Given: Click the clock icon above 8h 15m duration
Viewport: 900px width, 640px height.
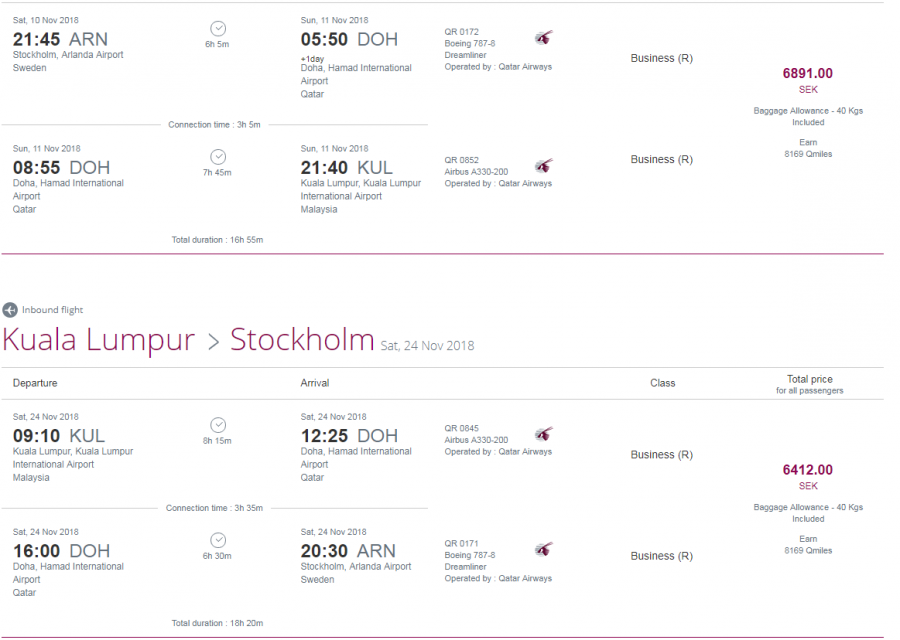Looking at the screenshot, I should (x=218, y=425).
